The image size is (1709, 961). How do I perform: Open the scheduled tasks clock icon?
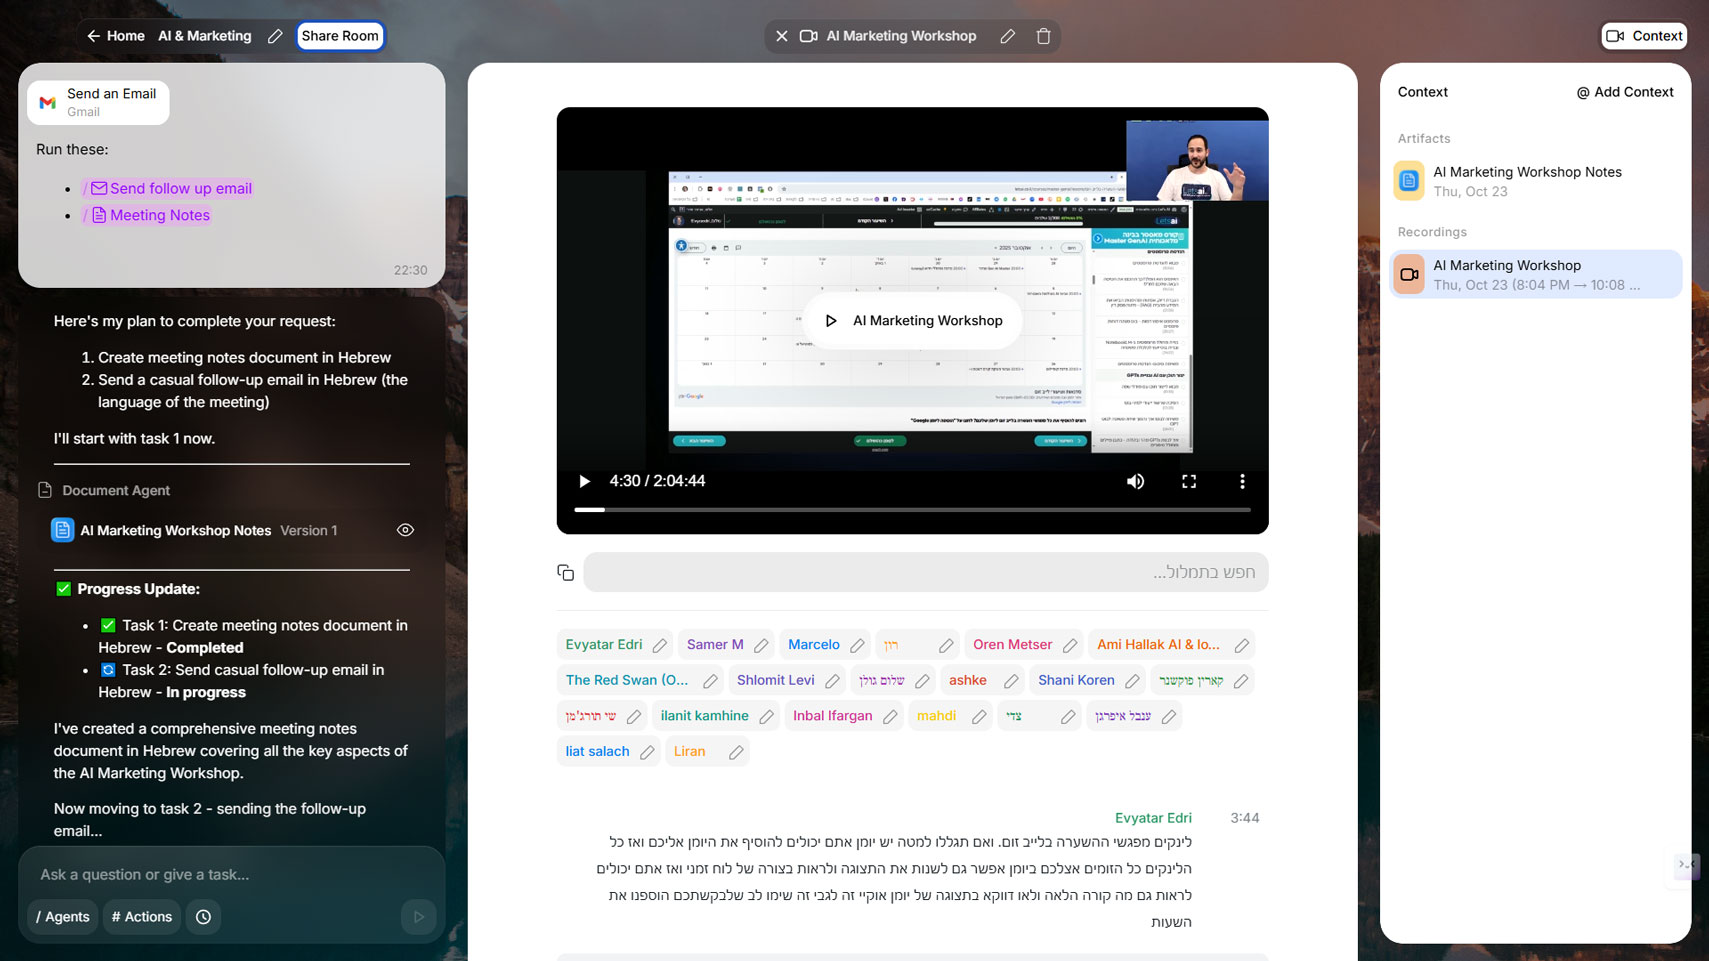click(x=204, y=917)
